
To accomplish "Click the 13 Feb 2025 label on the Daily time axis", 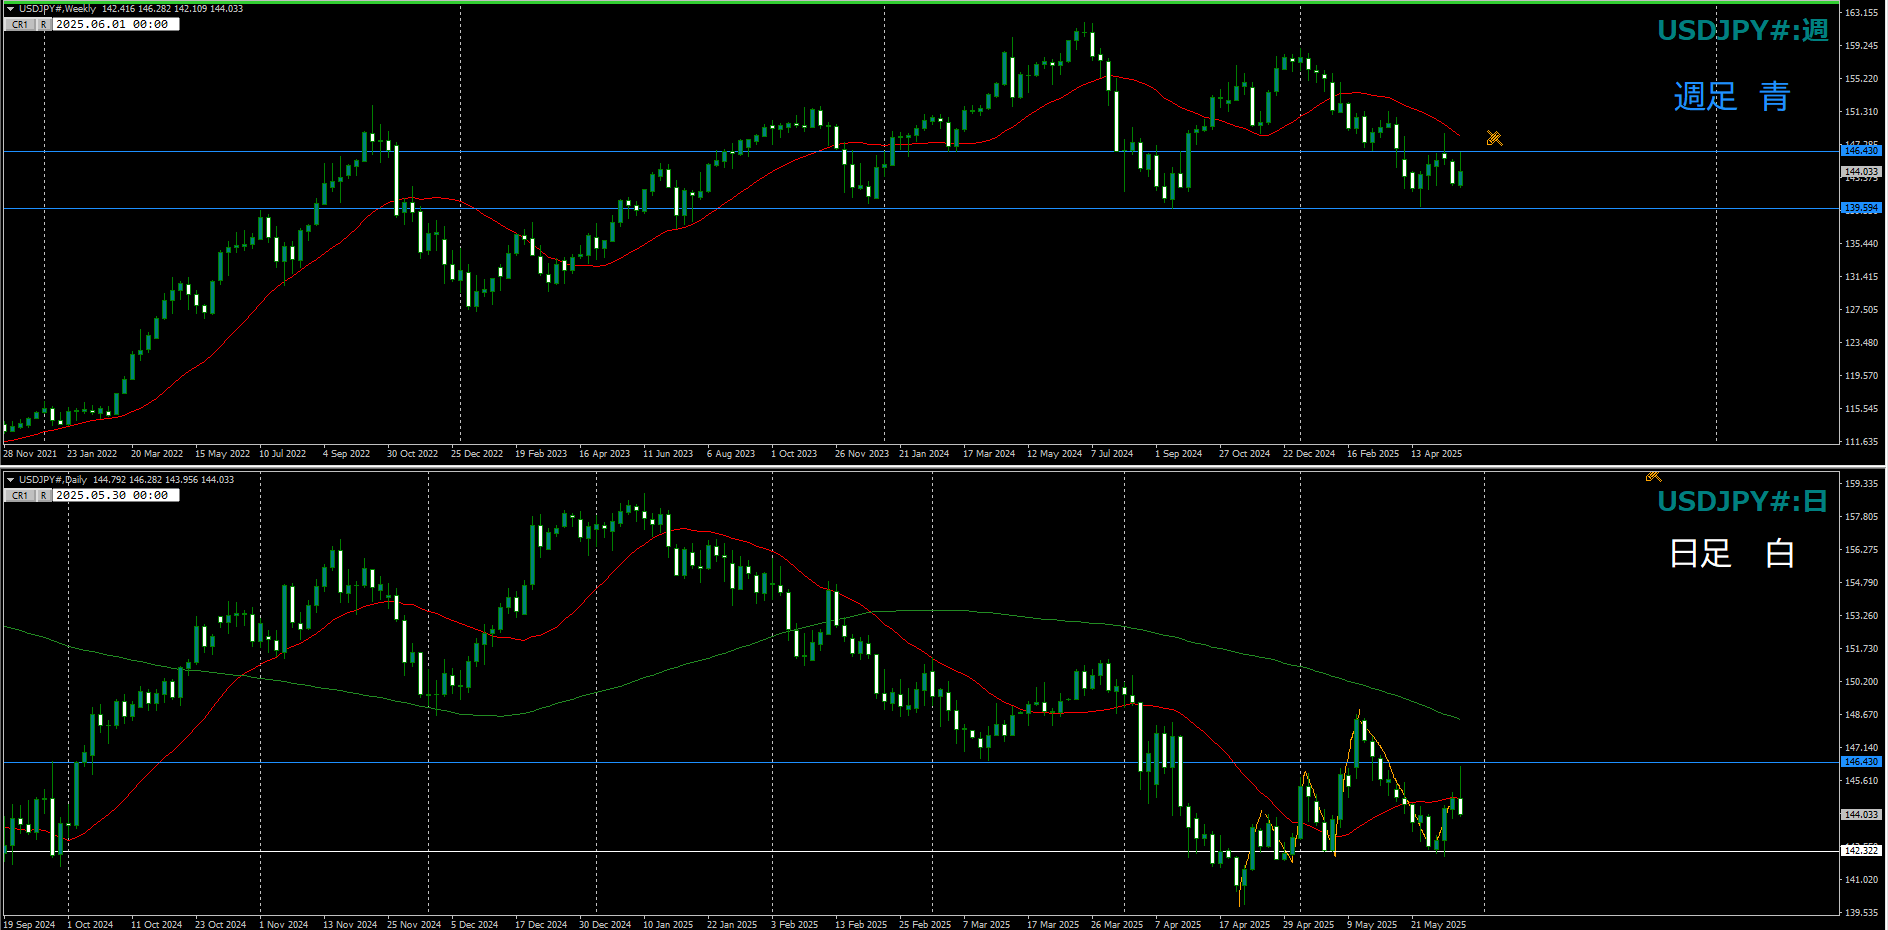I will [861, 925].
